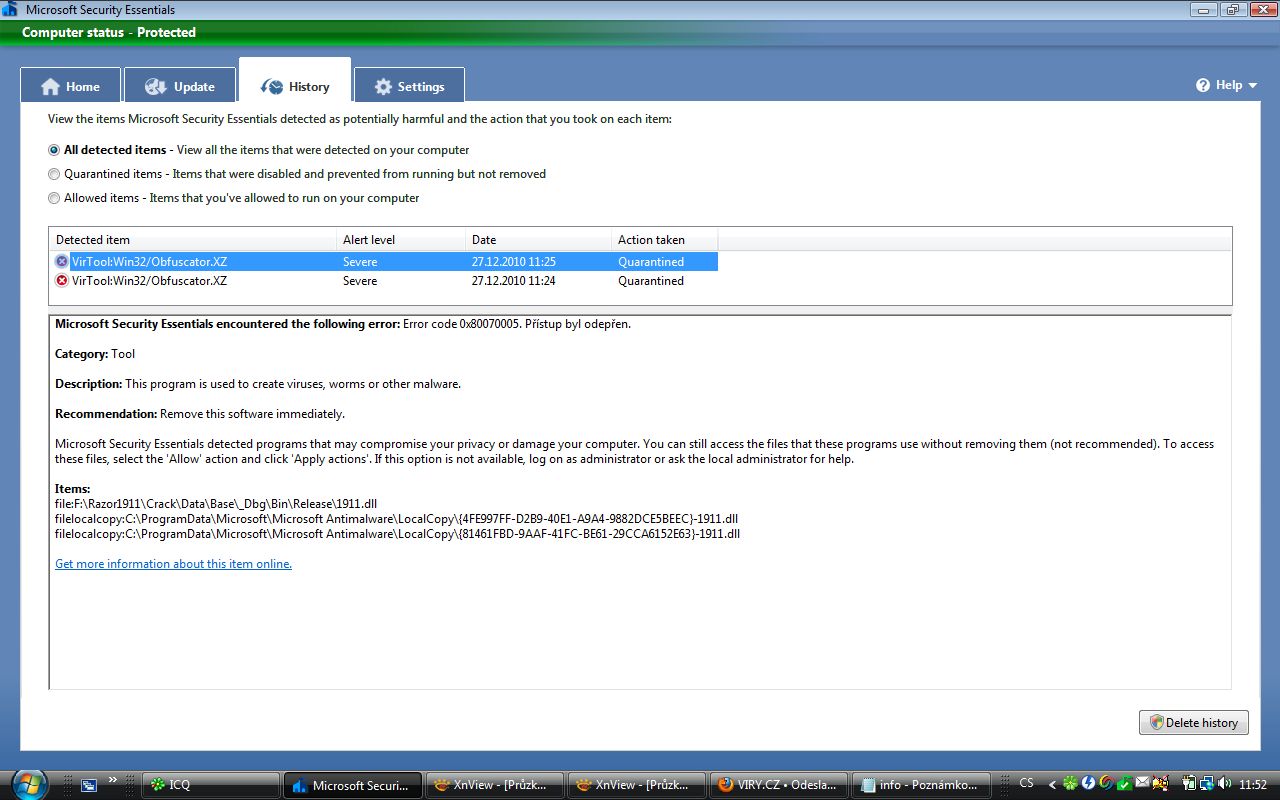Switch to the Firefox VIRY.CZ taskbar window

[779, 785]
